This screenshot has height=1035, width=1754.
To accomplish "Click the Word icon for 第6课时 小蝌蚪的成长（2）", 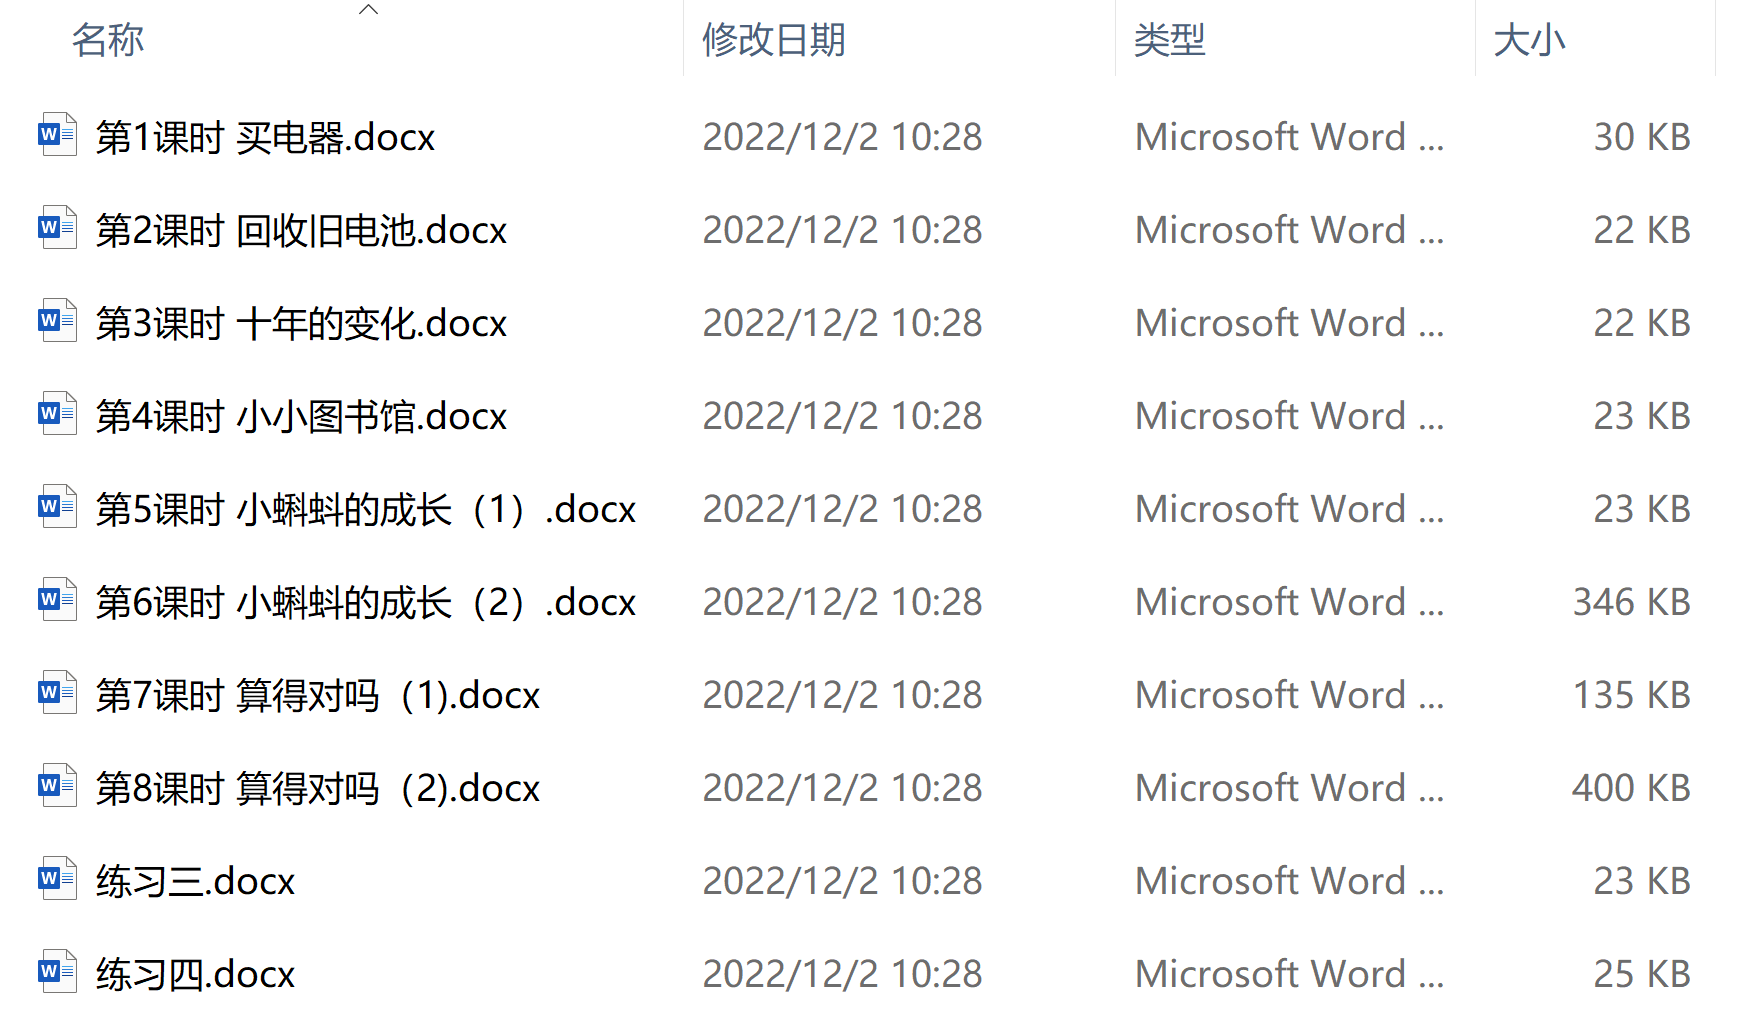I will click(x=57, y=600).
